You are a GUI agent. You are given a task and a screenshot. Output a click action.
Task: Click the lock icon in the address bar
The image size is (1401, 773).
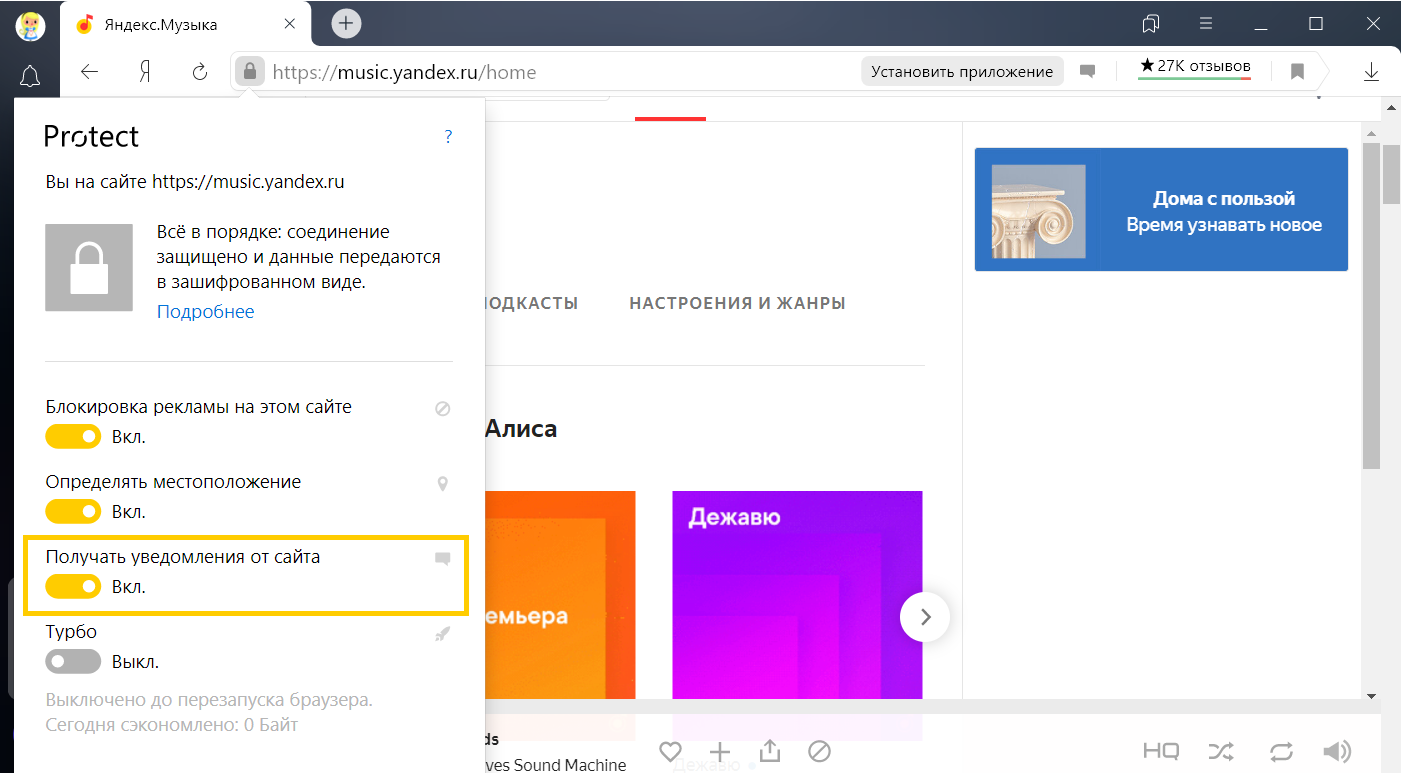click(249, 72)
